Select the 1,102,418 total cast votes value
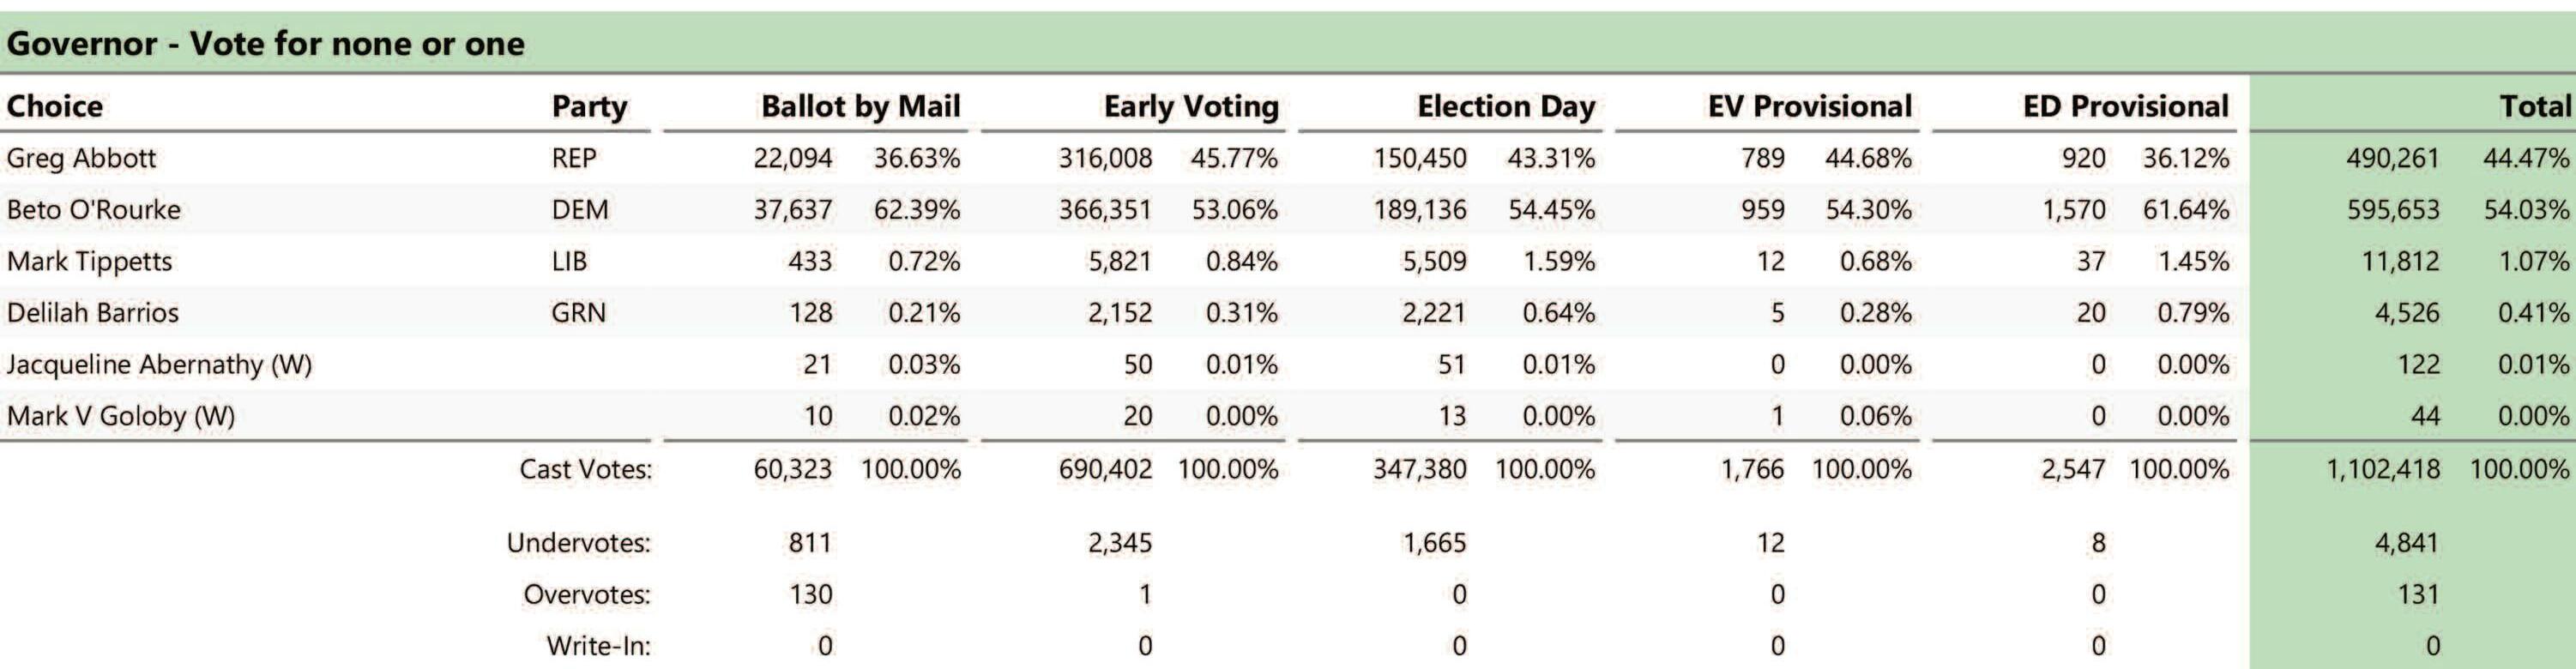The width and height of the screenshot is (2576, 669). 2383,469
